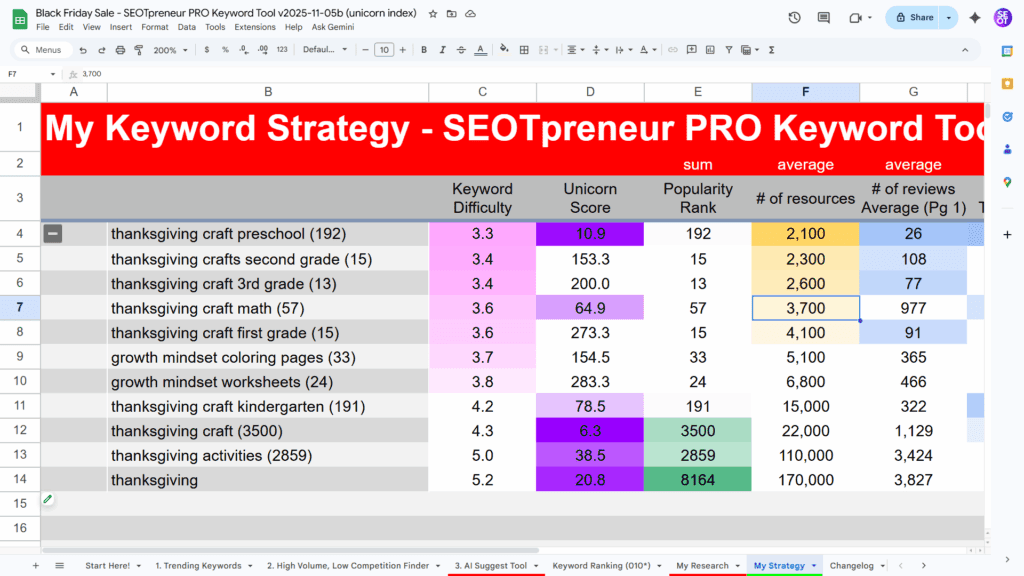Click the fill color paint bucket
The height and width of the screenshot is (576, 1024).
[x=503, y=49]
